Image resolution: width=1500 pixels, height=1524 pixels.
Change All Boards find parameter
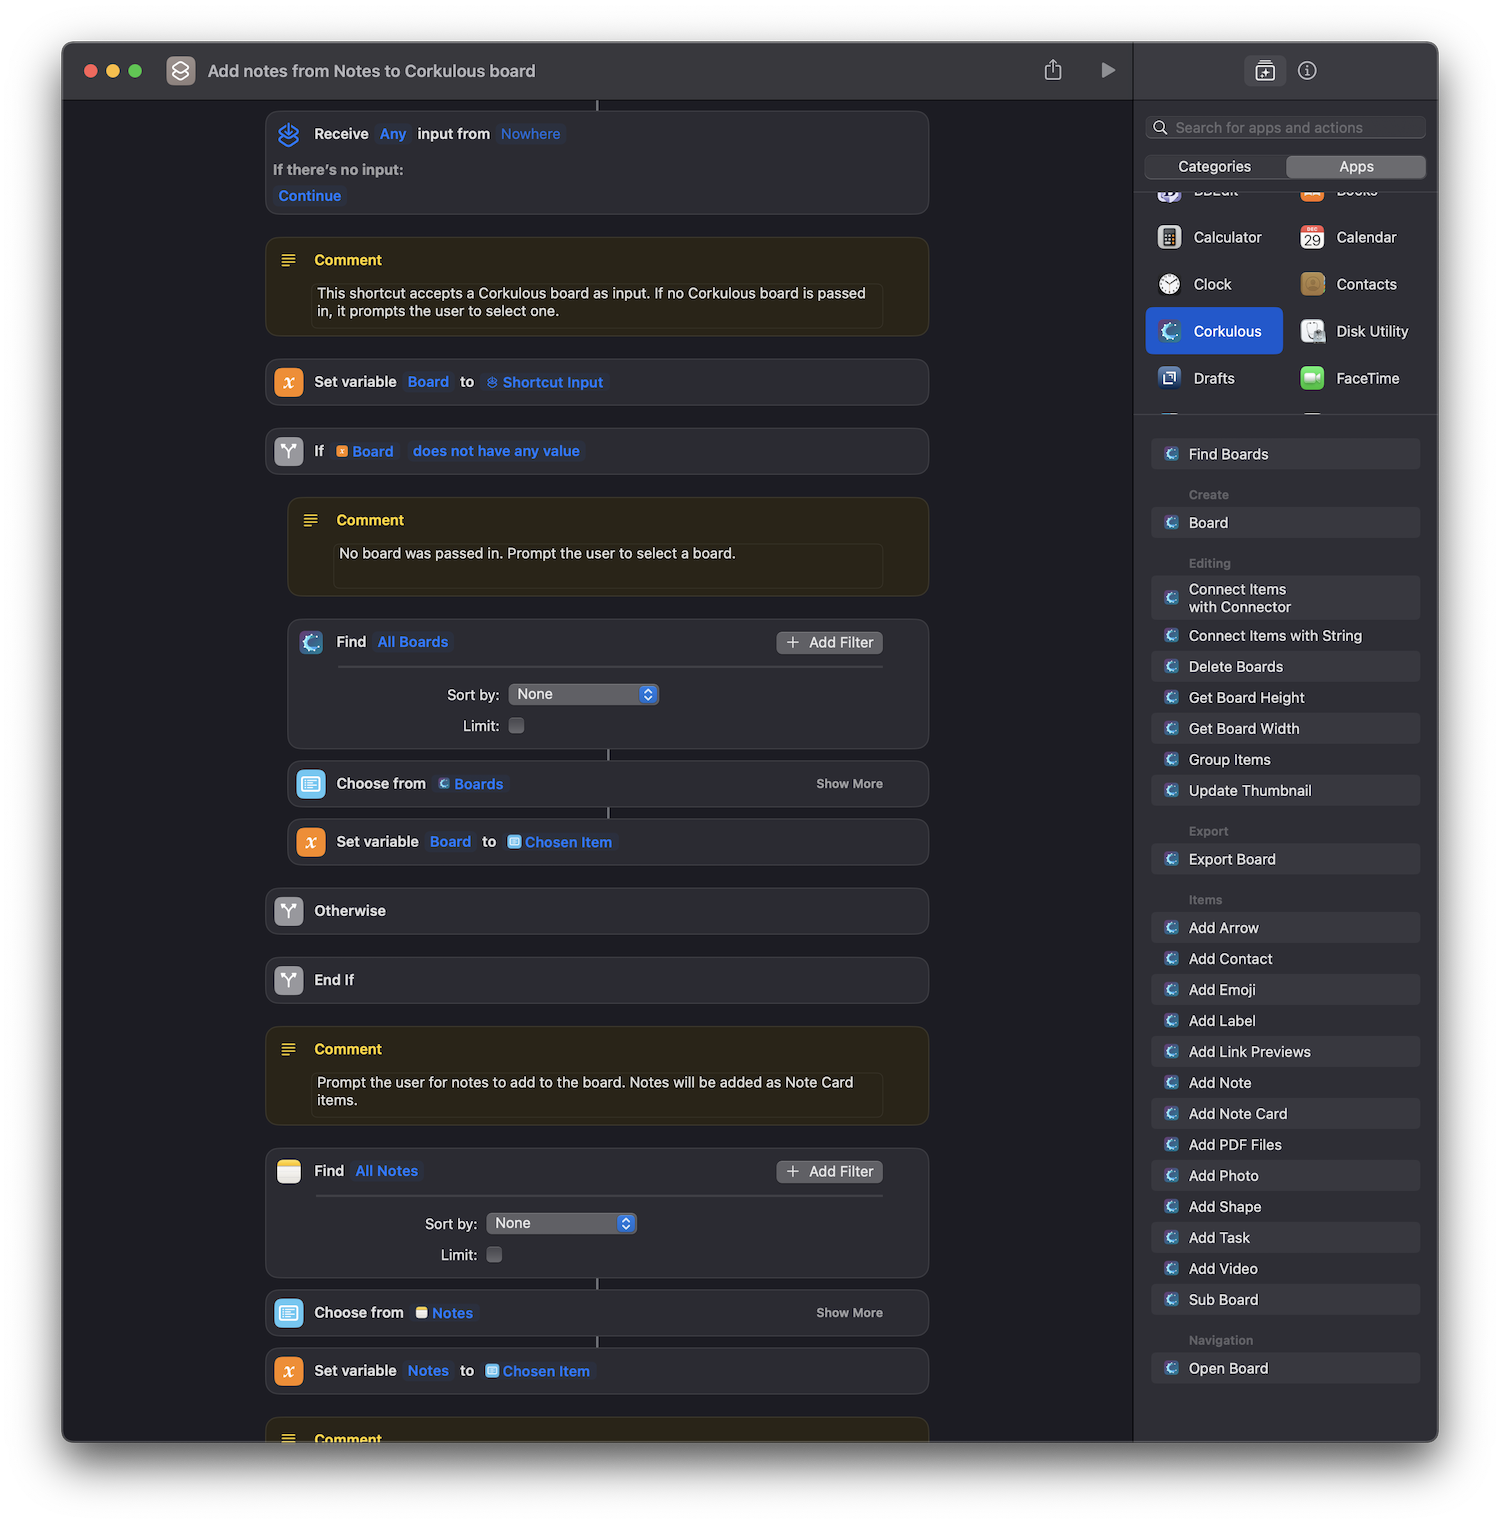pyautogui.click(x=413, y=642)
